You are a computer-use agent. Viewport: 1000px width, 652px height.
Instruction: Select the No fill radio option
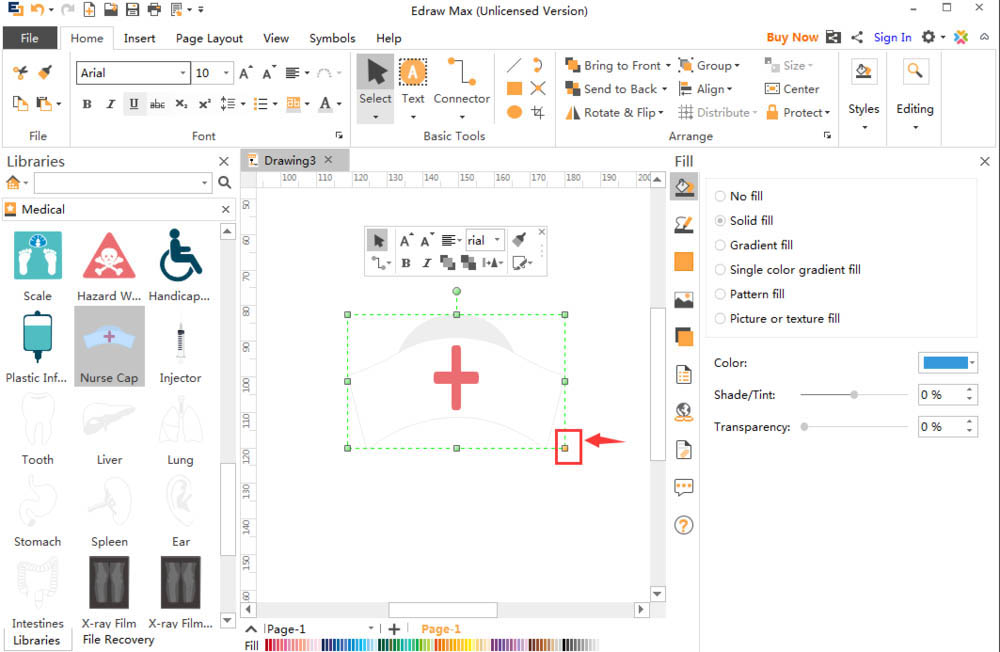[x=720, y=197]
